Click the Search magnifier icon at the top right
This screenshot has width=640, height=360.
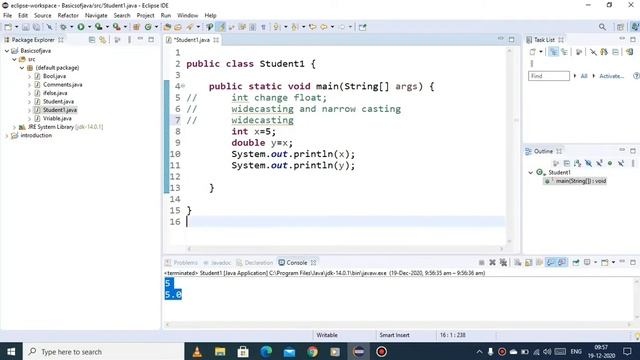click(602, 27)
